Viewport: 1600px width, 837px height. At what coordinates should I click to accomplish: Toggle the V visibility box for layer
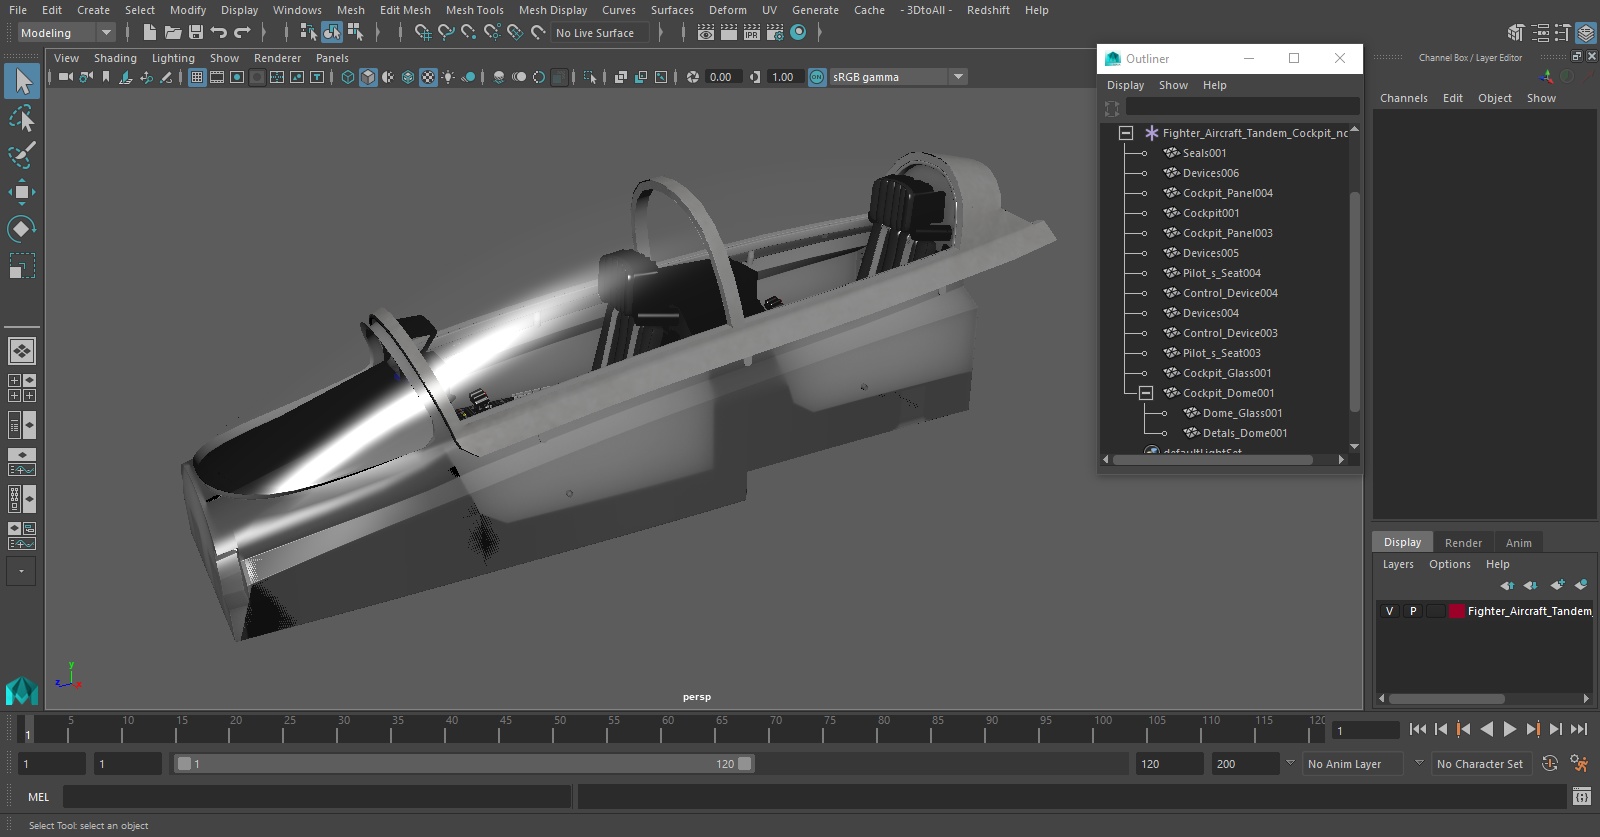(x=1389, y=611)
